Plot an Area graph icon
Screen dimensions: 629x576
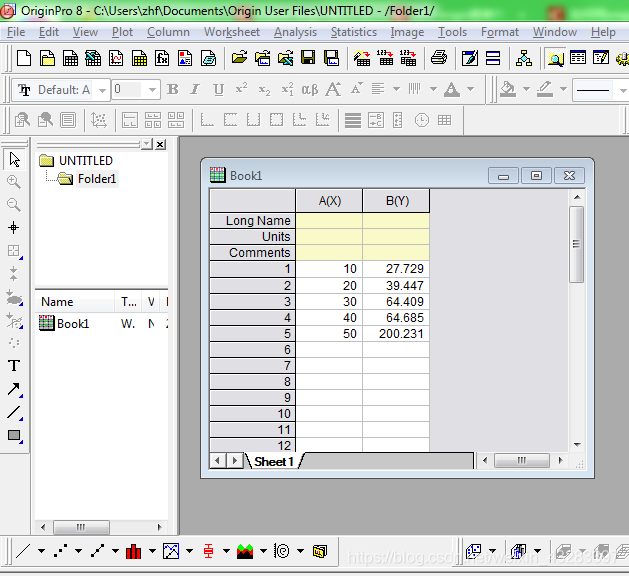click(245, 551)
